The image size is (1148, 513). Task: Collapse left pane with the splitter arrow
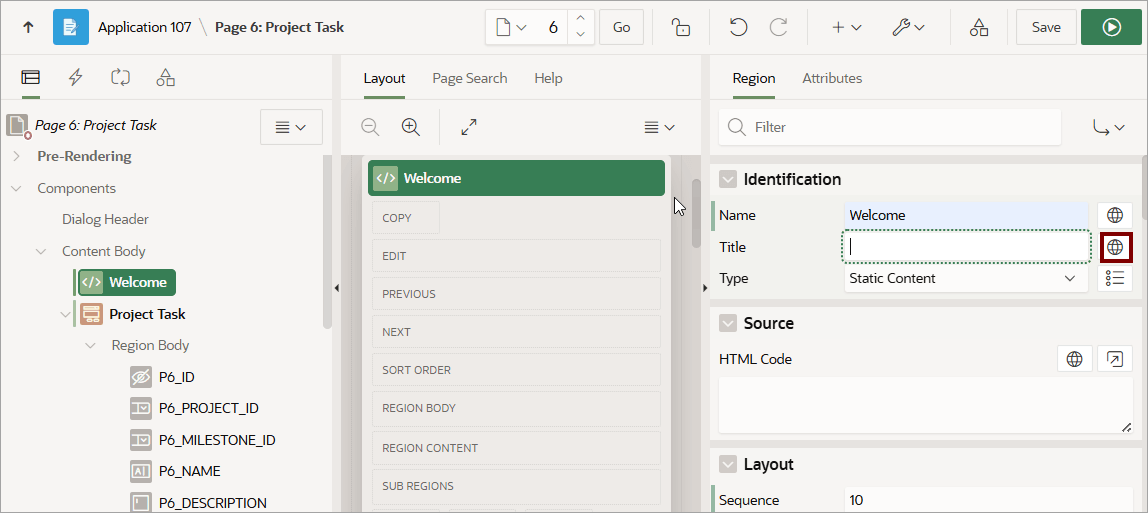[336, 288]
